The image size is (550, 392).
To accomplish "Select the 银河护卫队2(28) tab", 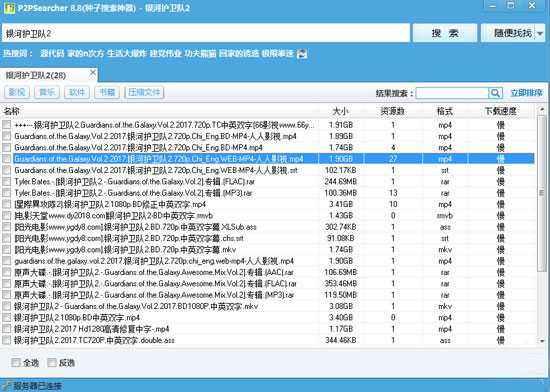I will point(36,75).
